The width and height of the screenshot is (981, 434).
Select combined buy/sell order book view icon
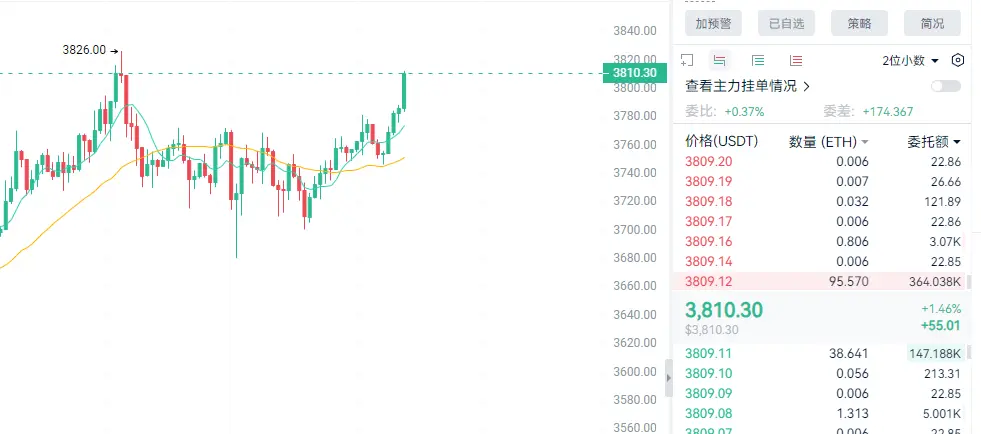(x=720, y=60)
